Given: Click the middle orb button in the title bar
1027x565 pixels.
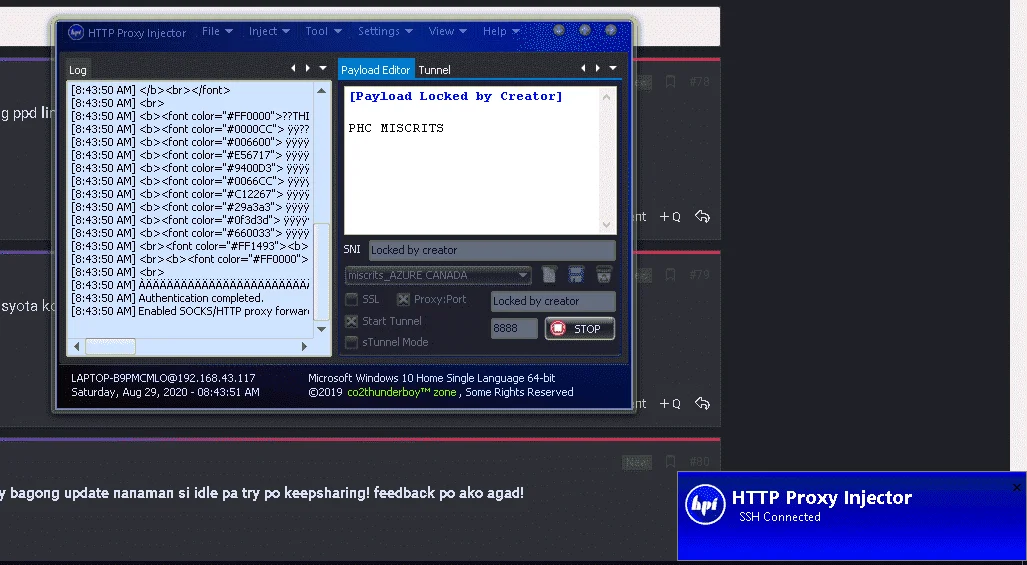Looking at the screenshot, I should 585,30.
